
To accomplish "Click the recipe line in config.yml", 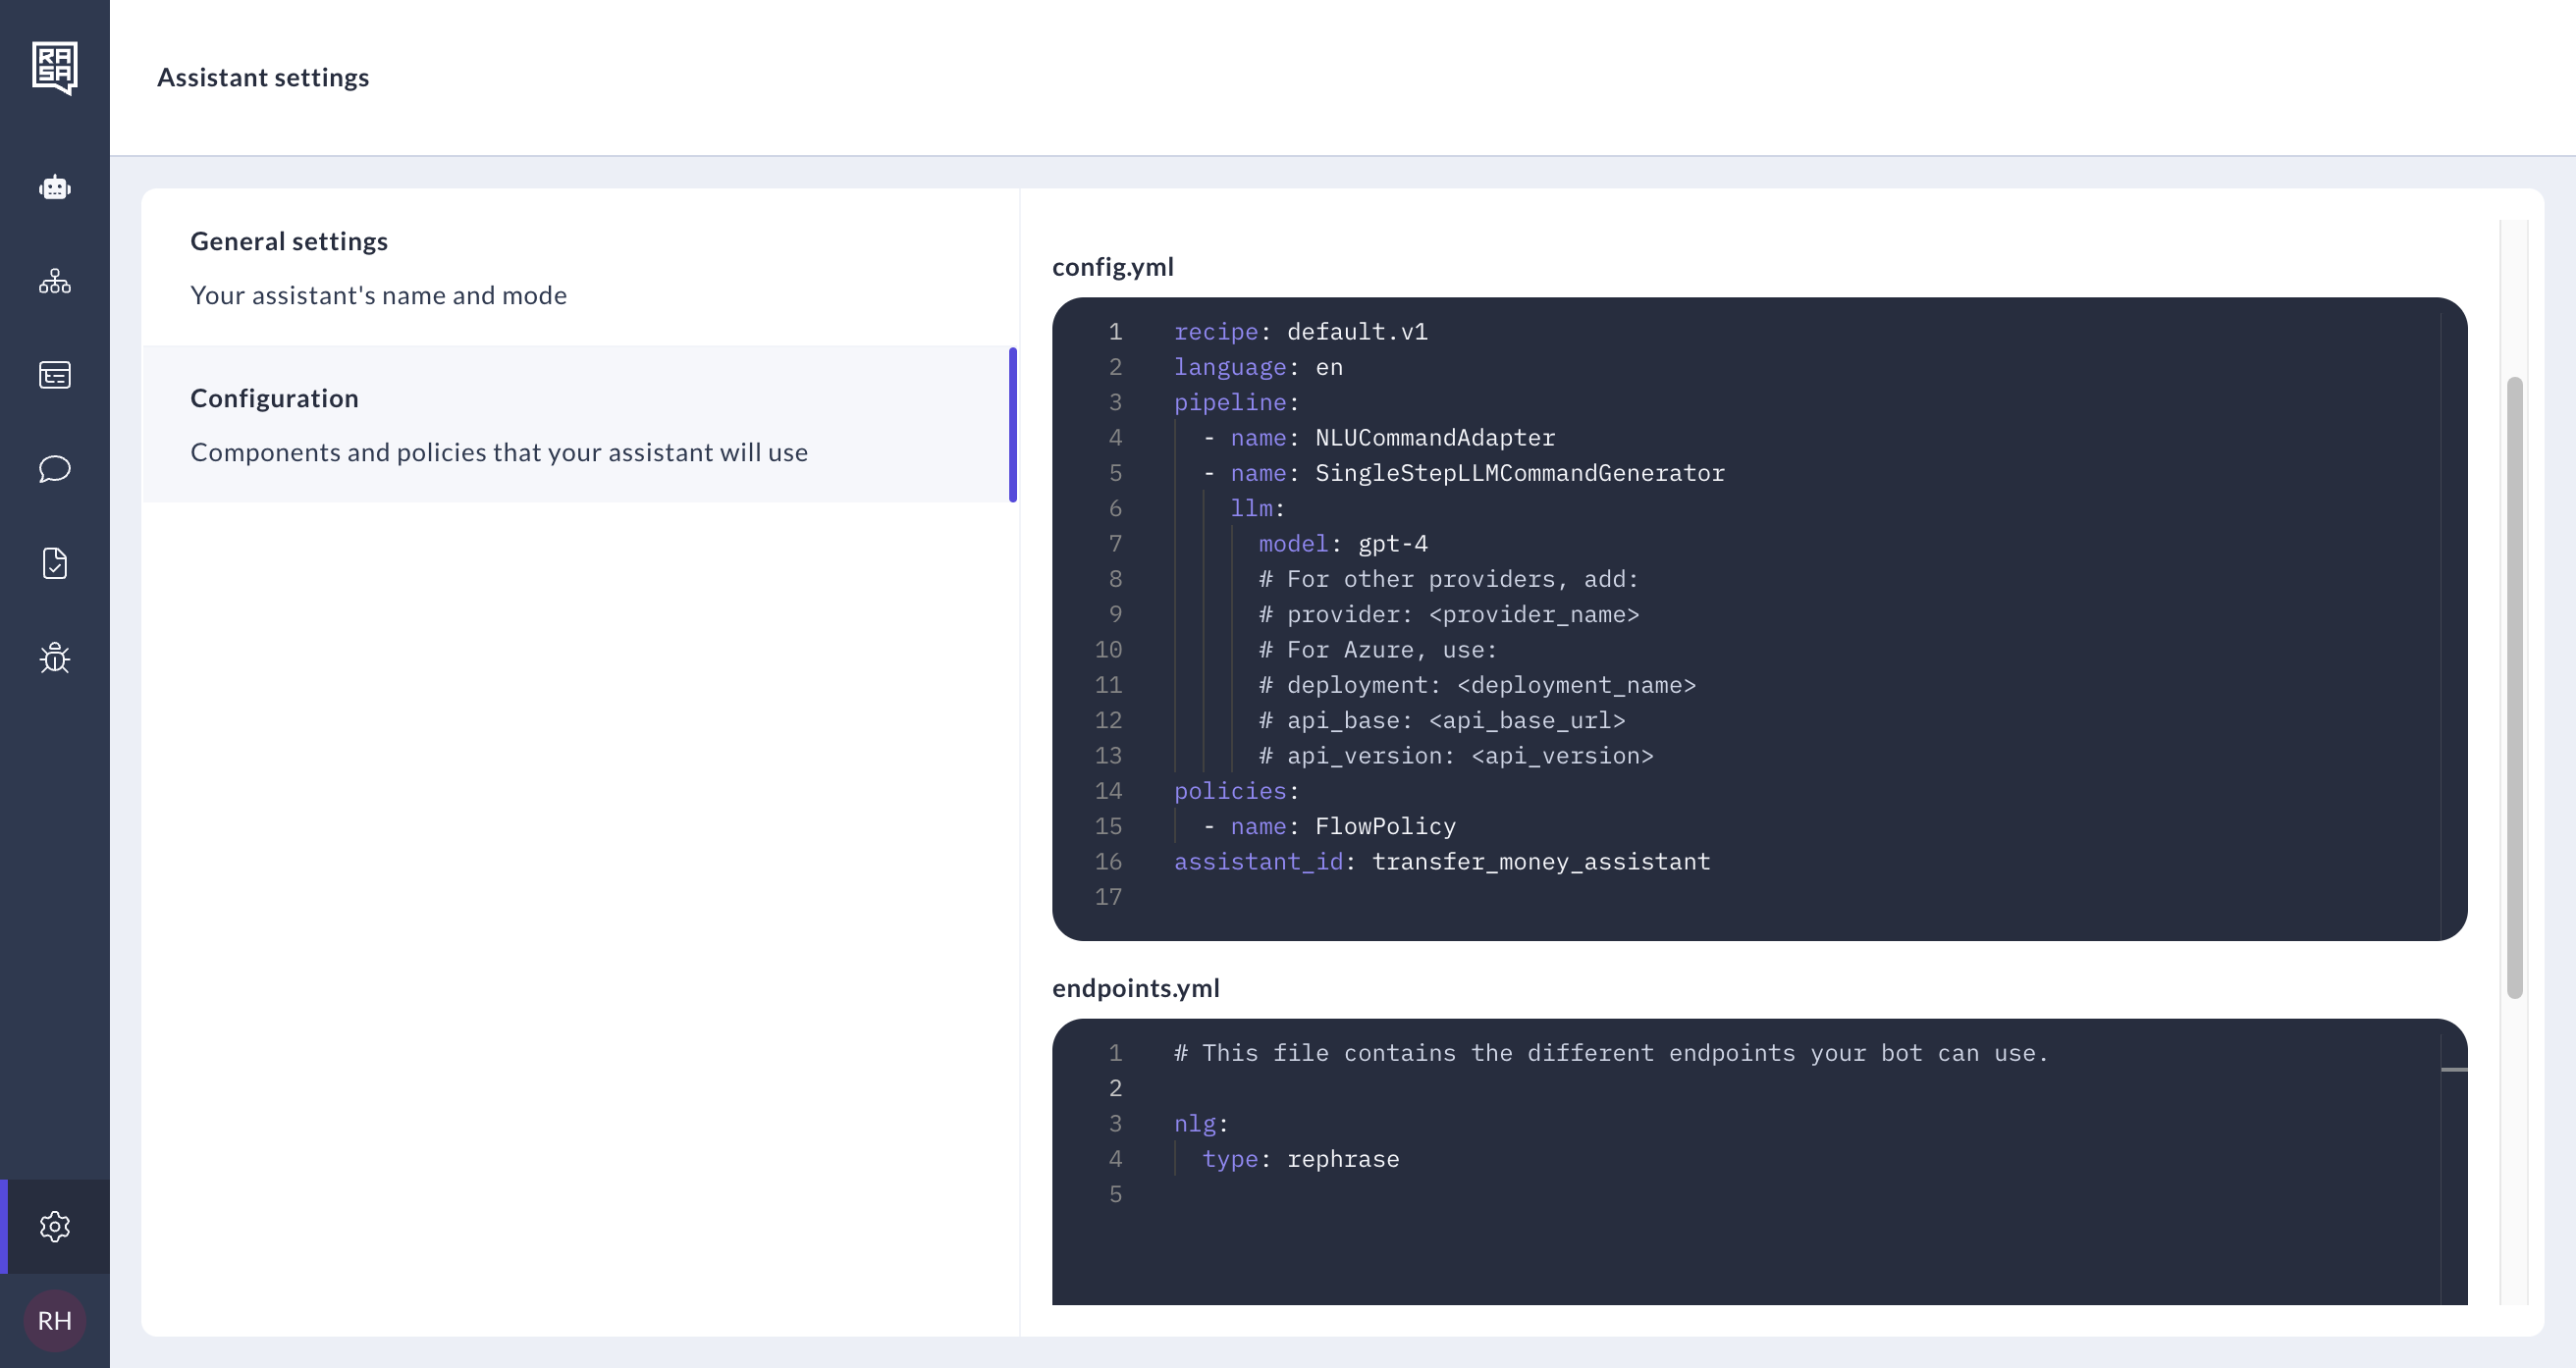I will pos(1300,332).
